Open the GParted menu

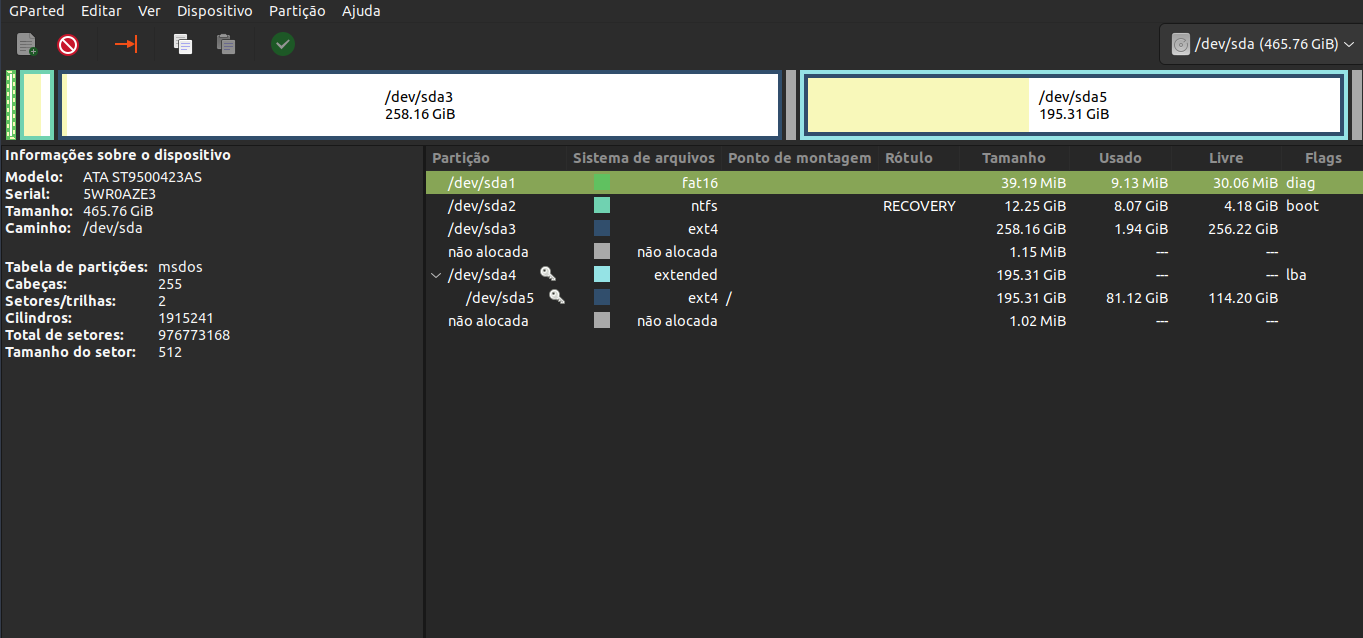click(37, 11)
